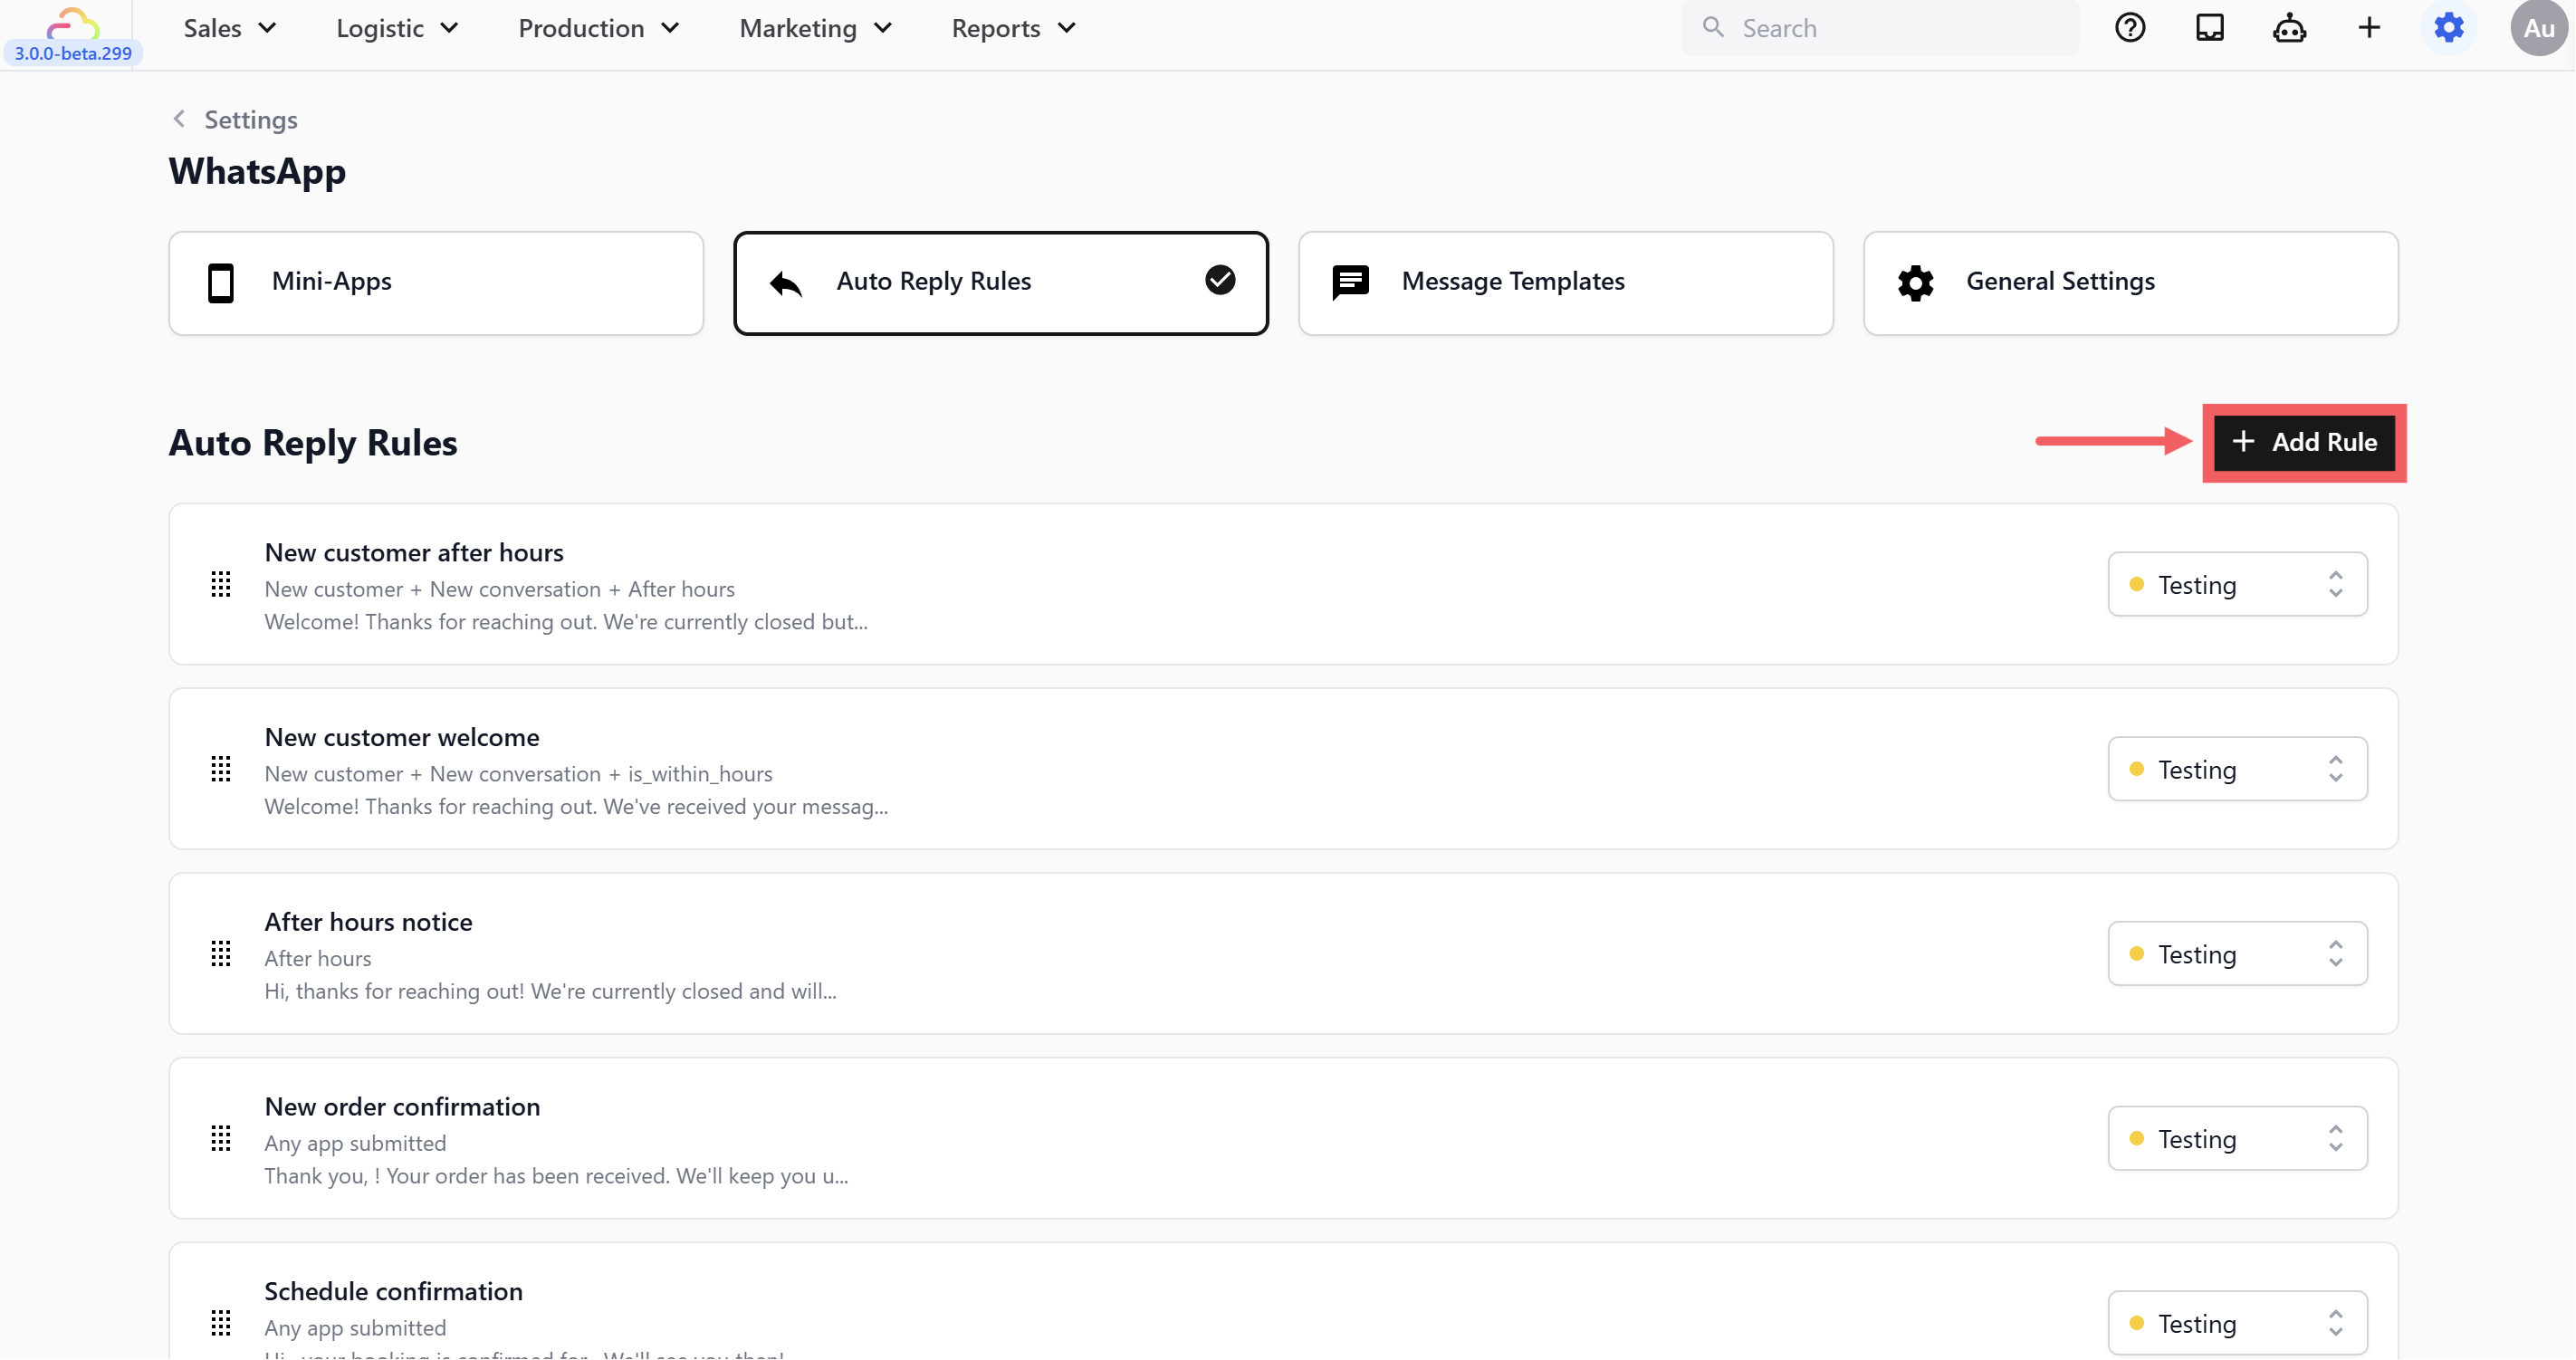Viewport: 2576px width, 1360px height.
Task: Click drag handle of After hours notice rule
Action: point(221,954)
